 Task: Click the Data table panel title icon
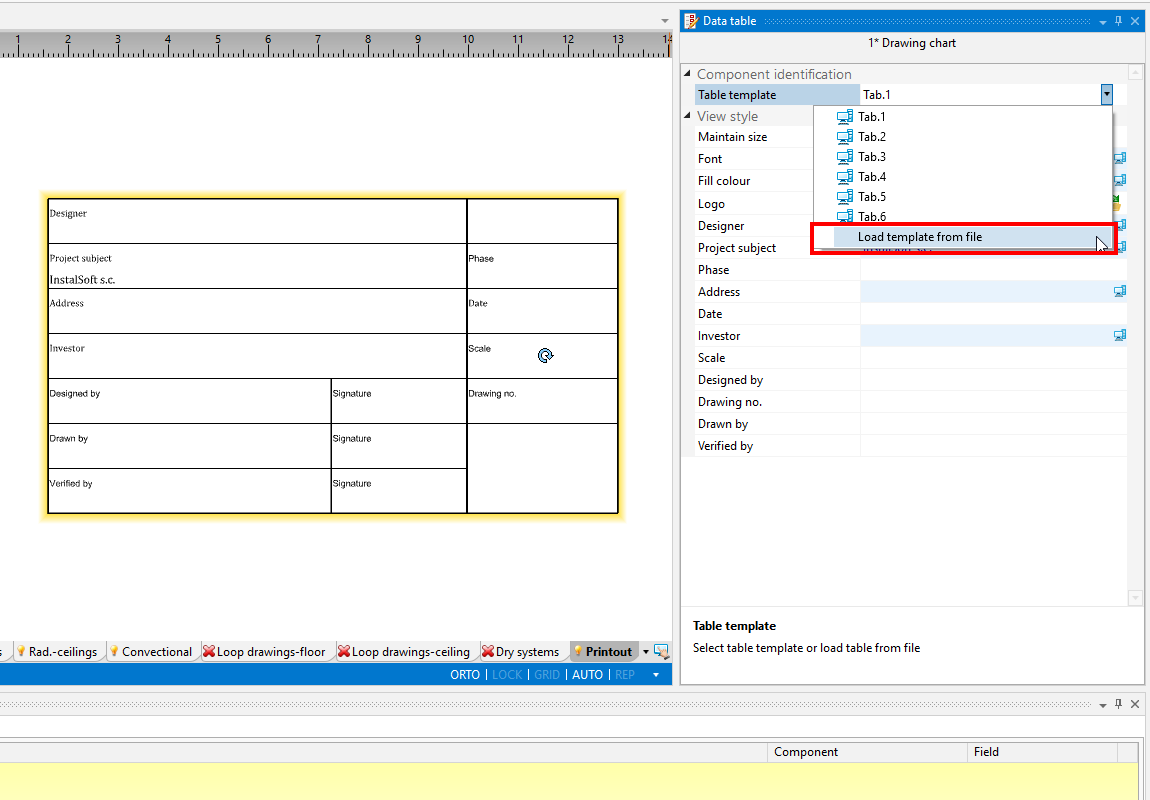coord(691,21)
